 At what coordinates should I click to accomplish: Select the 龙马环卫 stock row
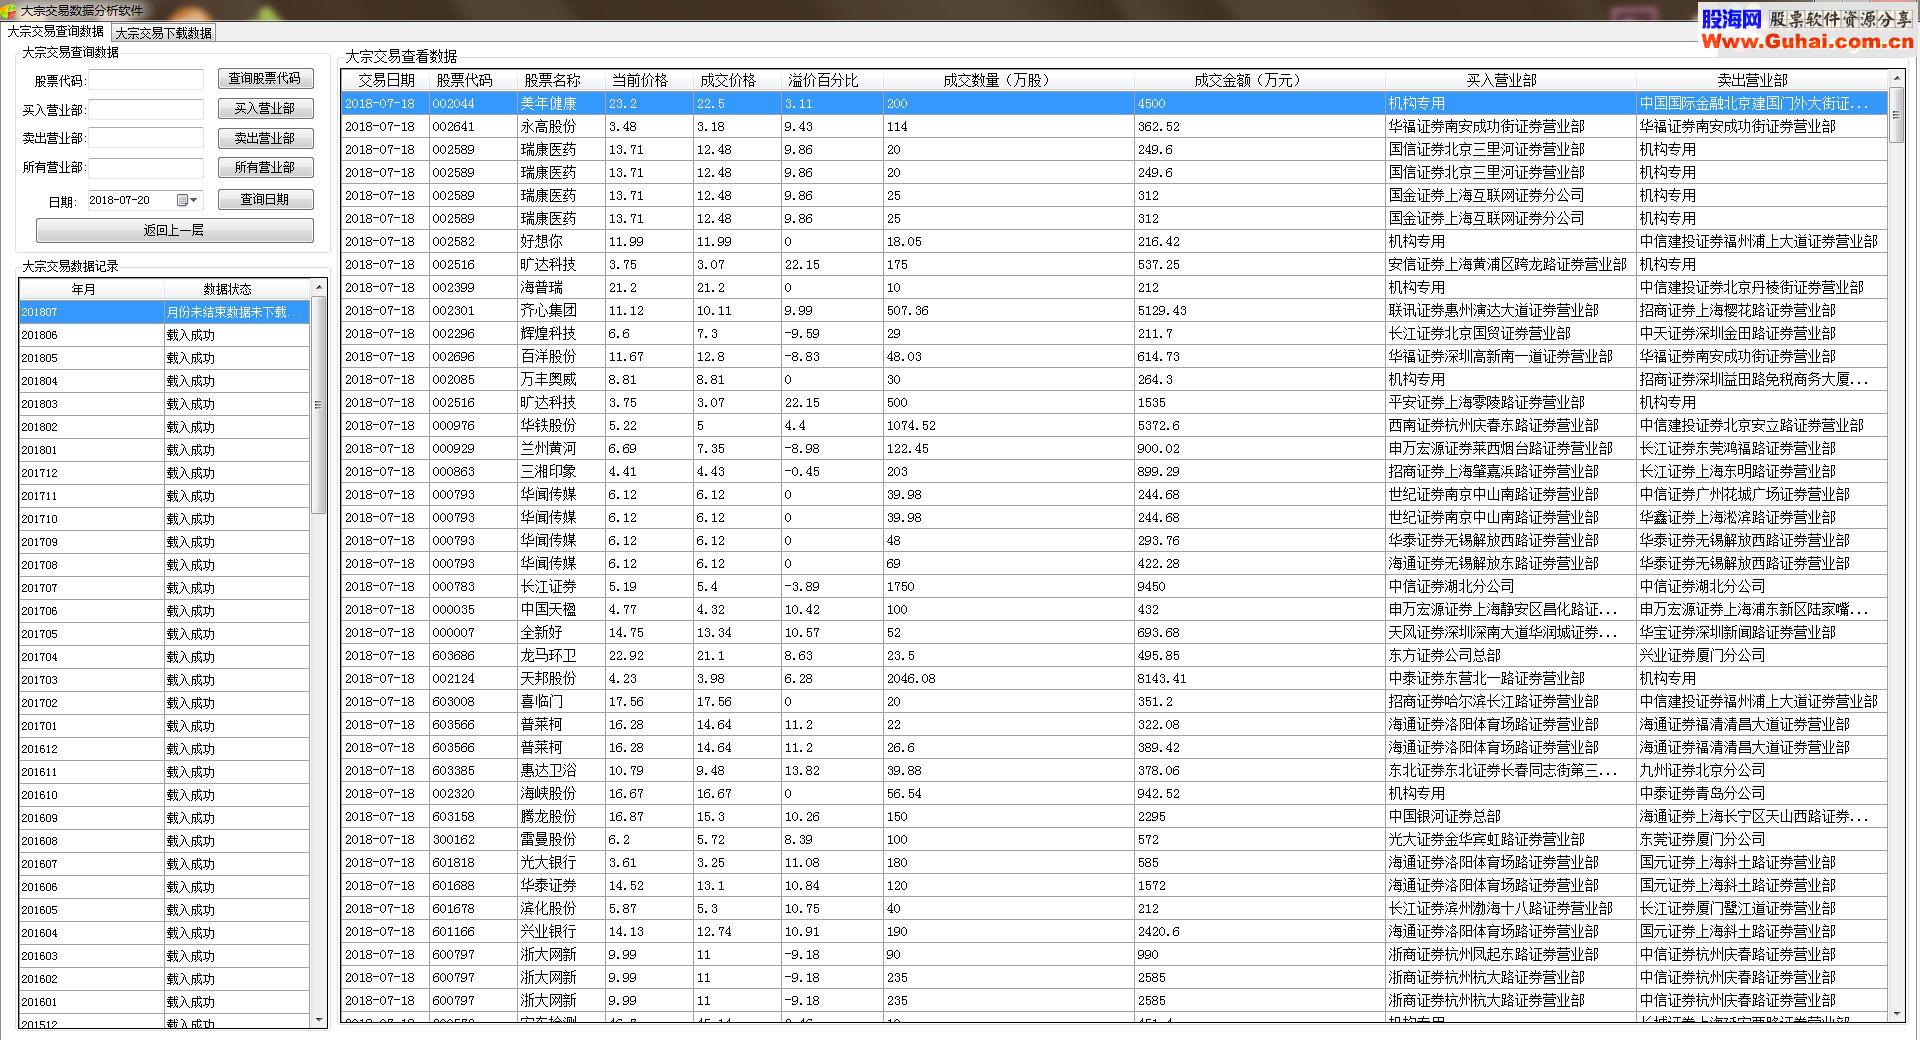pyautogui.click(x=1115, y=655)
